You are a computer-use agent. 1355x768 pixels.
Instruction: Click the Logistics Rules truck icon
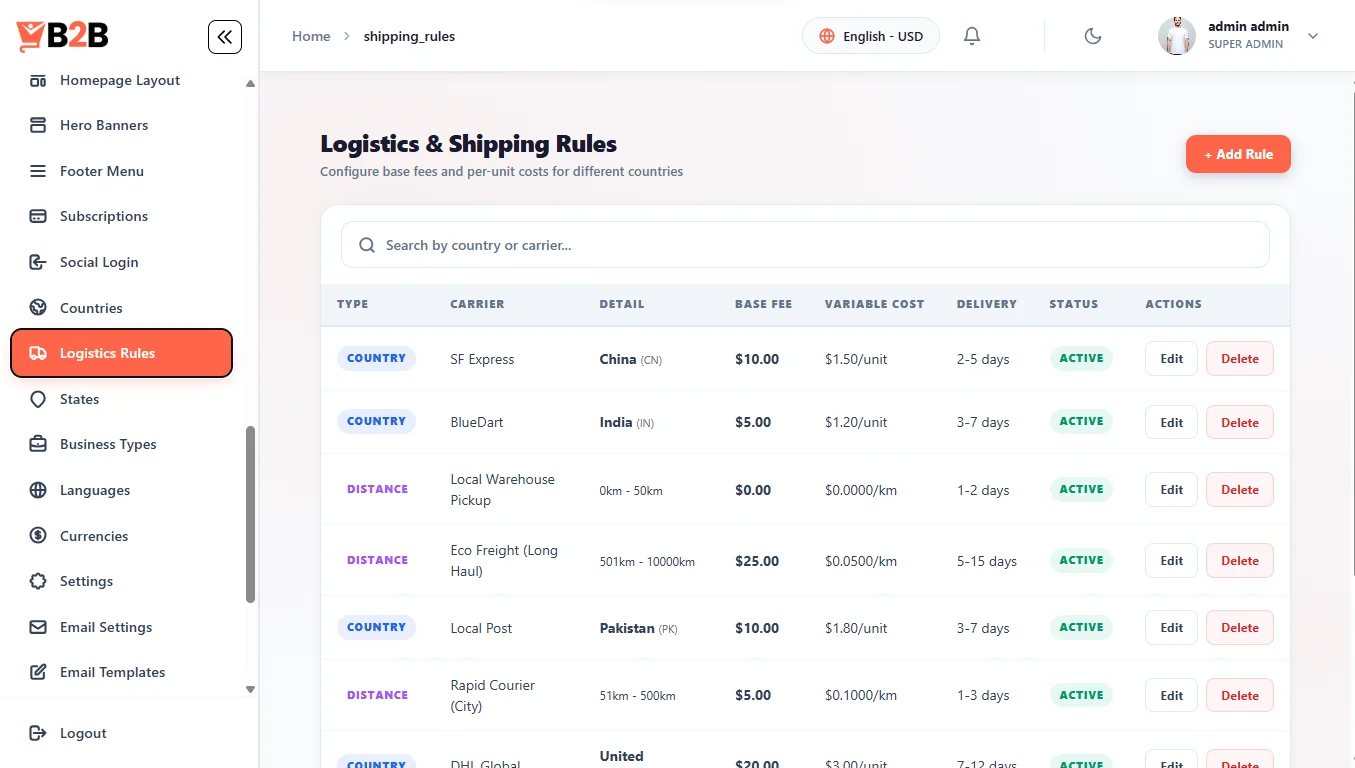(38, 353)
